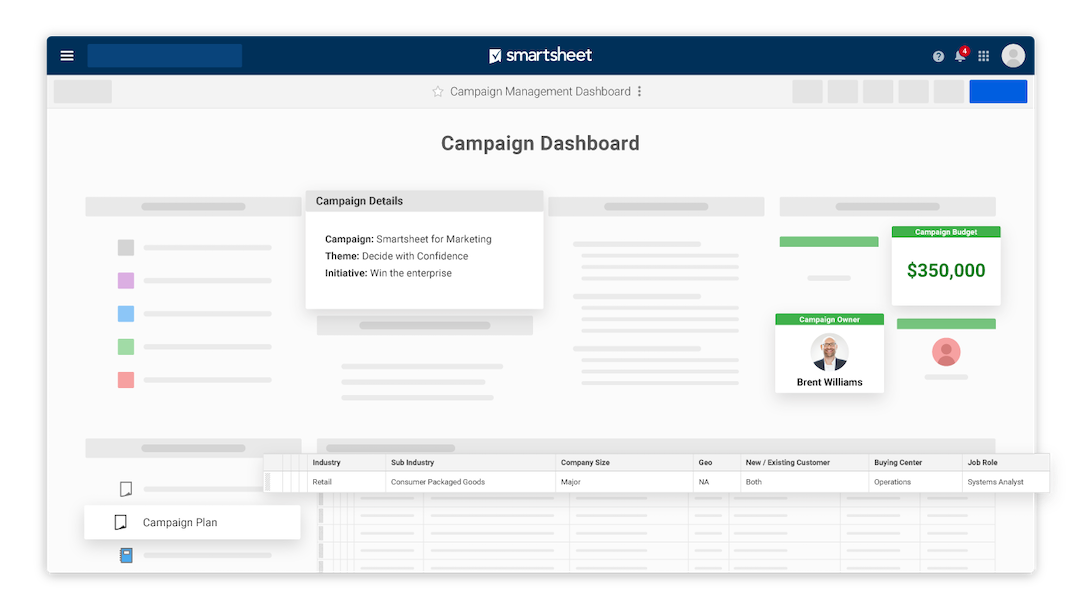Favorite the dashboard with the star icon
Image resolution: width=1080 pixels, height=608 pixels.
tap(437, 92)
